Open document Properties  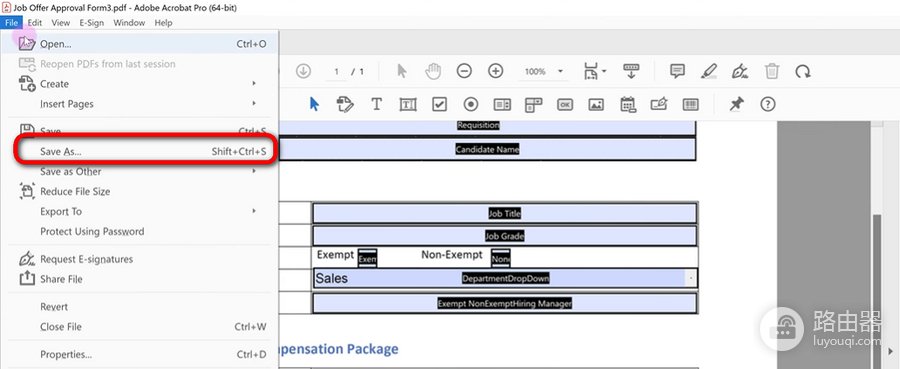point(139,355)
